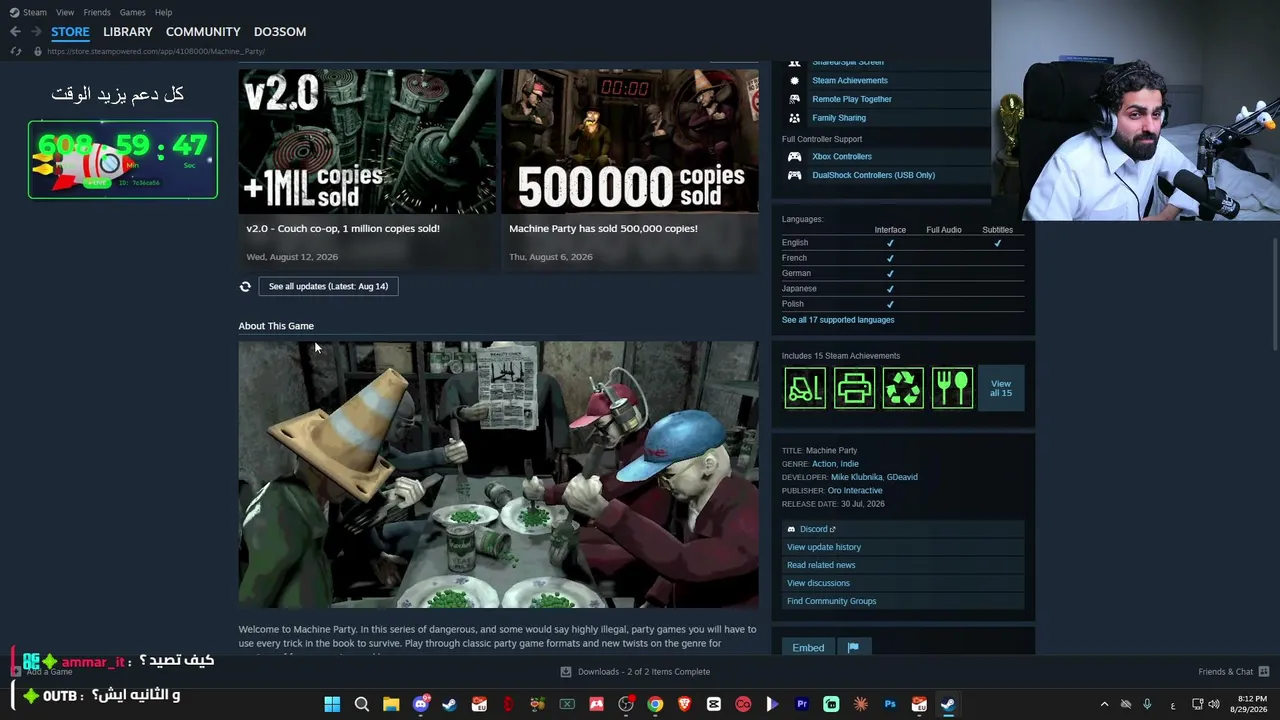Click the refresh icon beside See all updates
Screen dimensions: 1280x720
point(245,287)
